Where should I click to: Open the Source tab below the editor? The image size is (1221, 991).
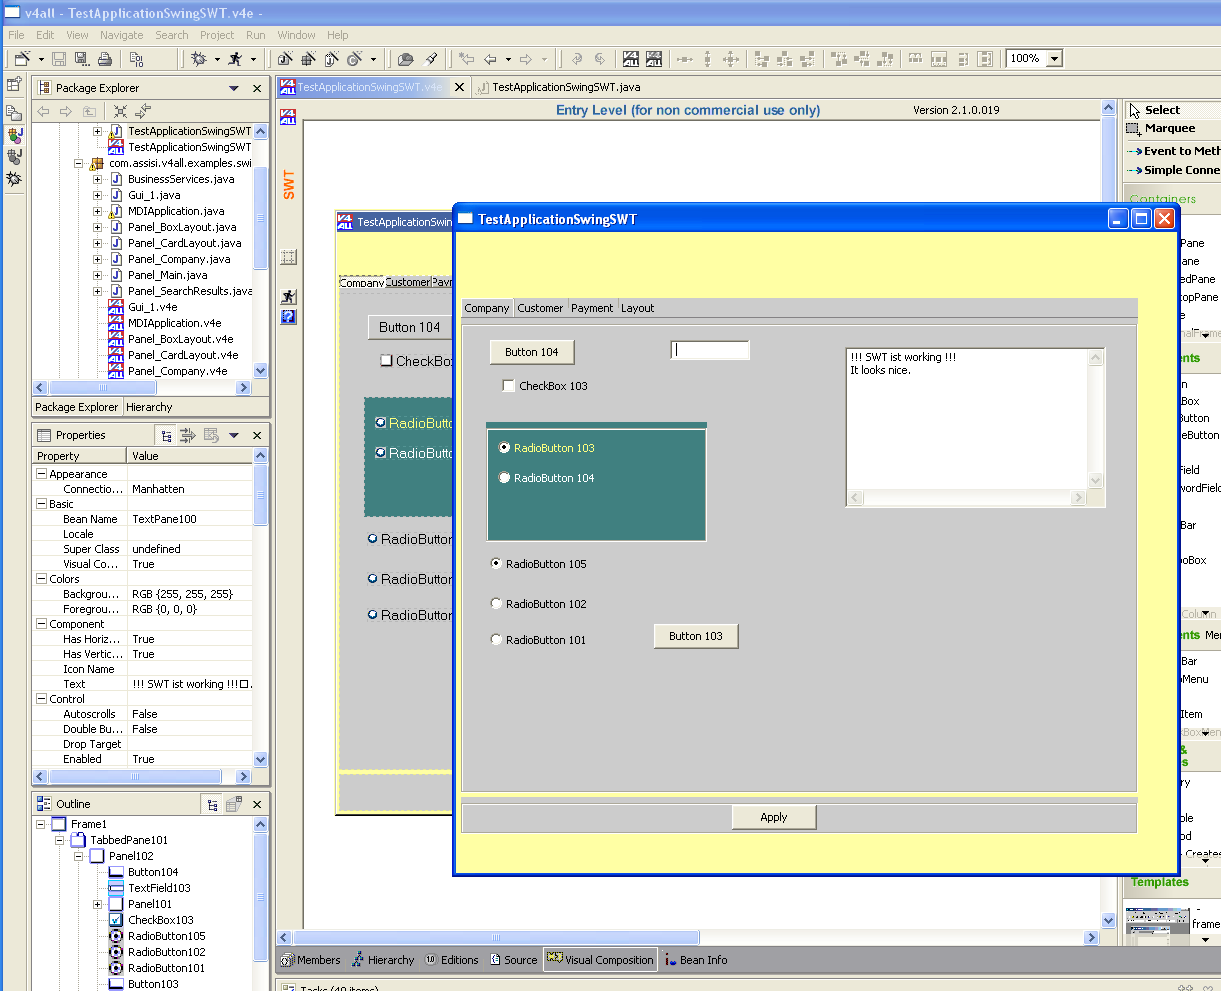(511, 960)
